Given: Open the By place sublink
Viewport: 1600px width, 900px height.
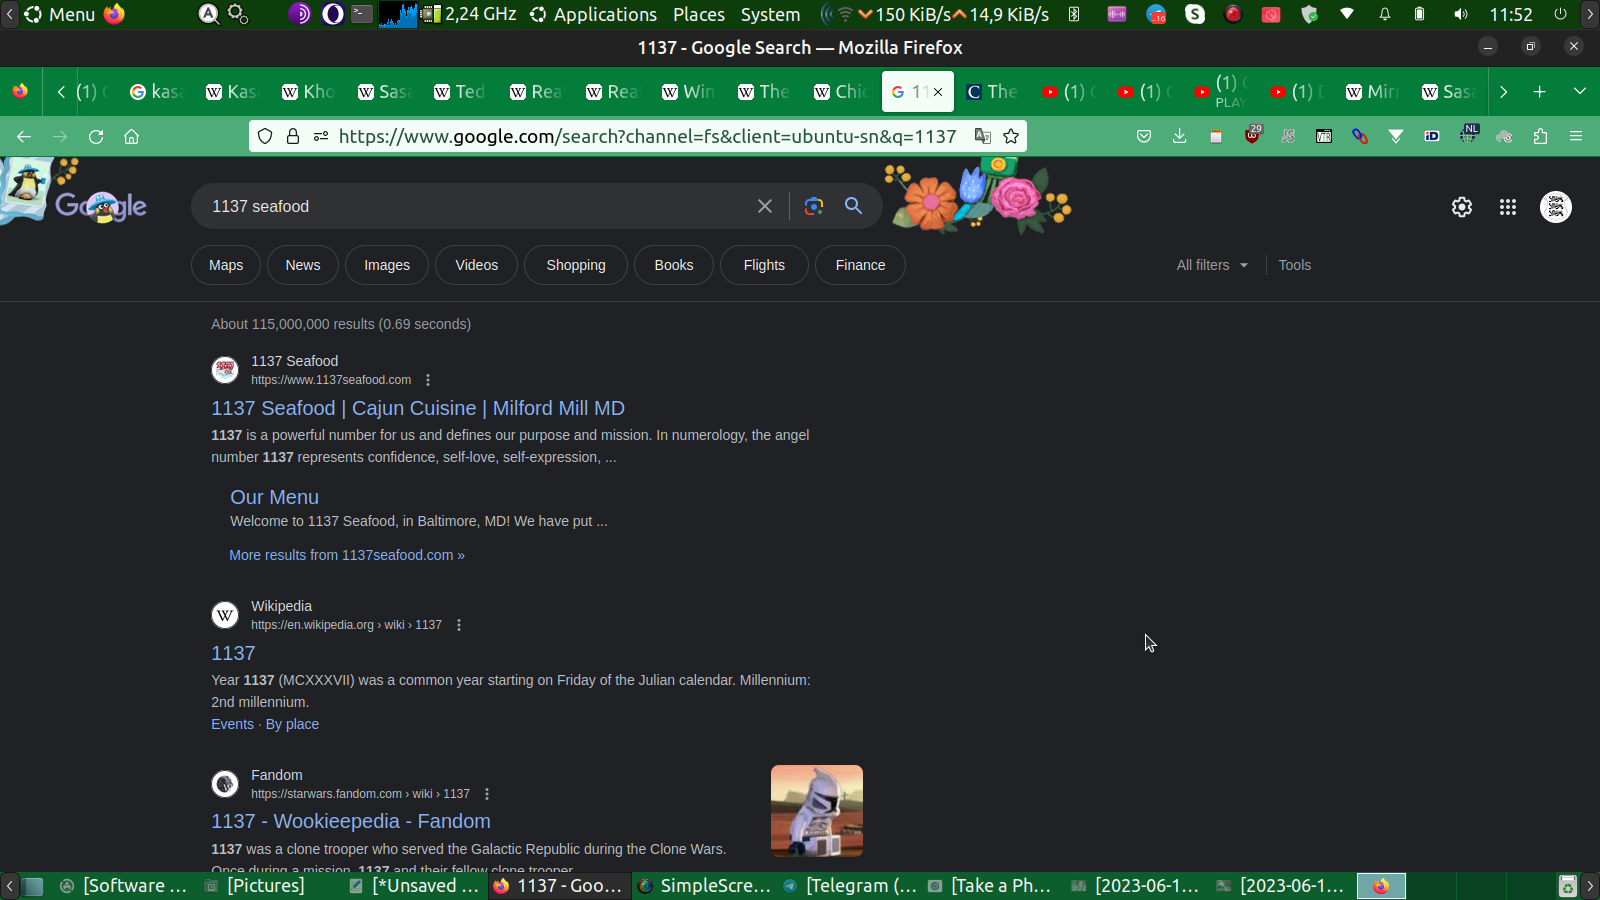Looking at the screenshot, I should click(x=292, y=724).
